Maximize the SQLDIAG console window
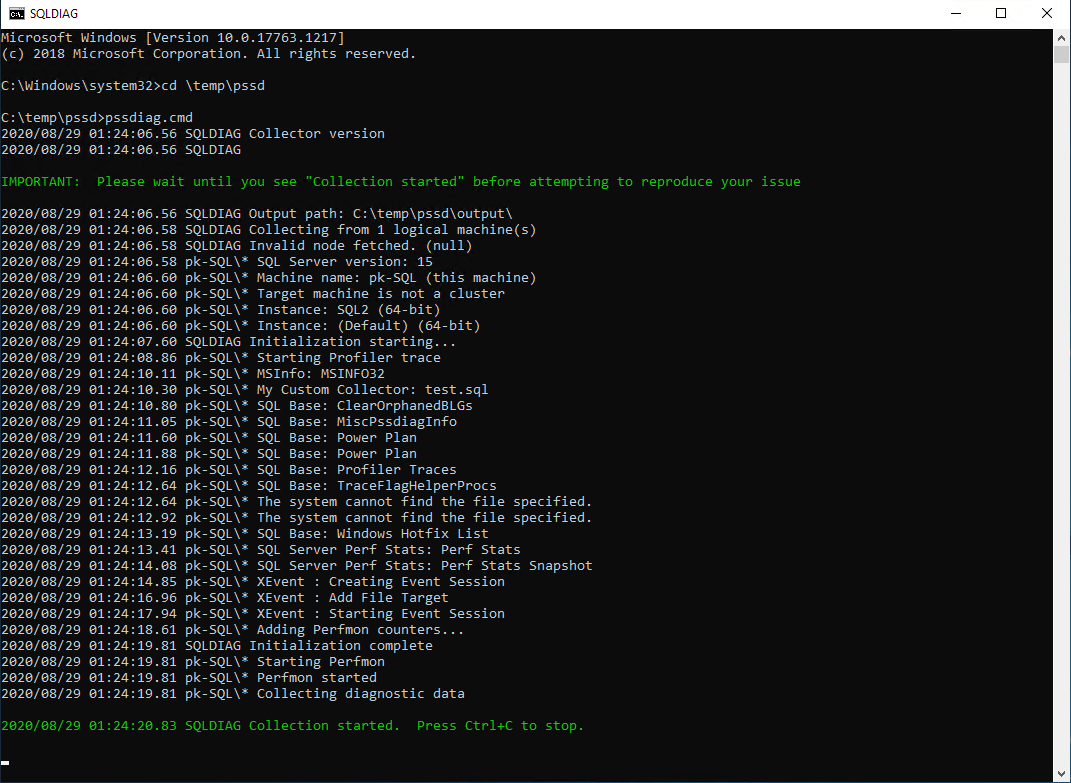The width and height of the screenshot is (1071, 783). [1001, 14]
